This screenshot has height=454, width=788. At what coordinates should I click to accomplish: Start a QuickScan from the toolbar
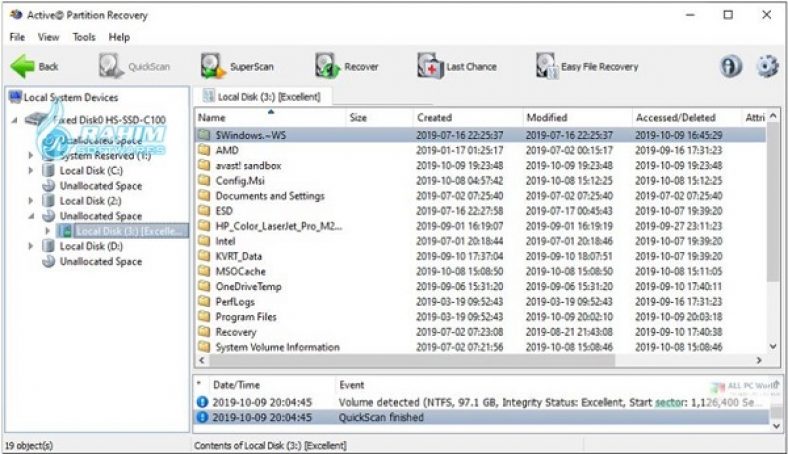(134, 66)
